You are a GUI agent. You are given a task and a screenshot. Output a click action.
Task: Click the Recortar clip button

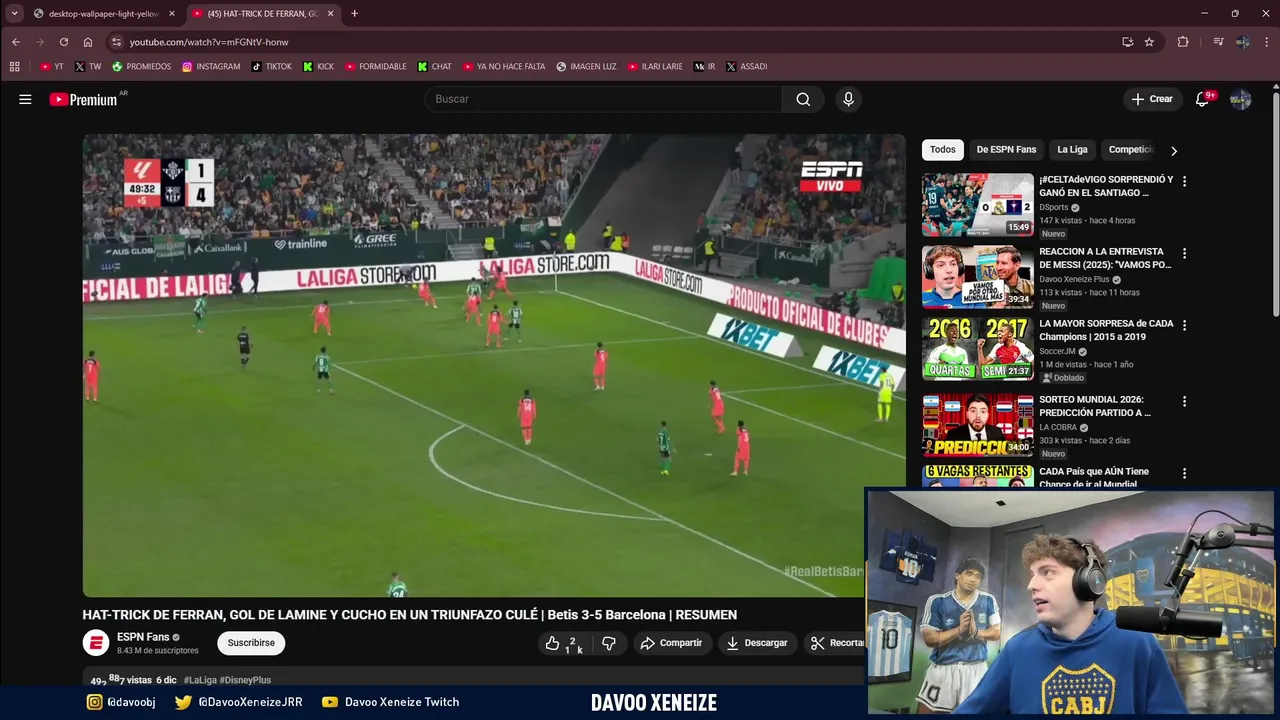point(836,643)
